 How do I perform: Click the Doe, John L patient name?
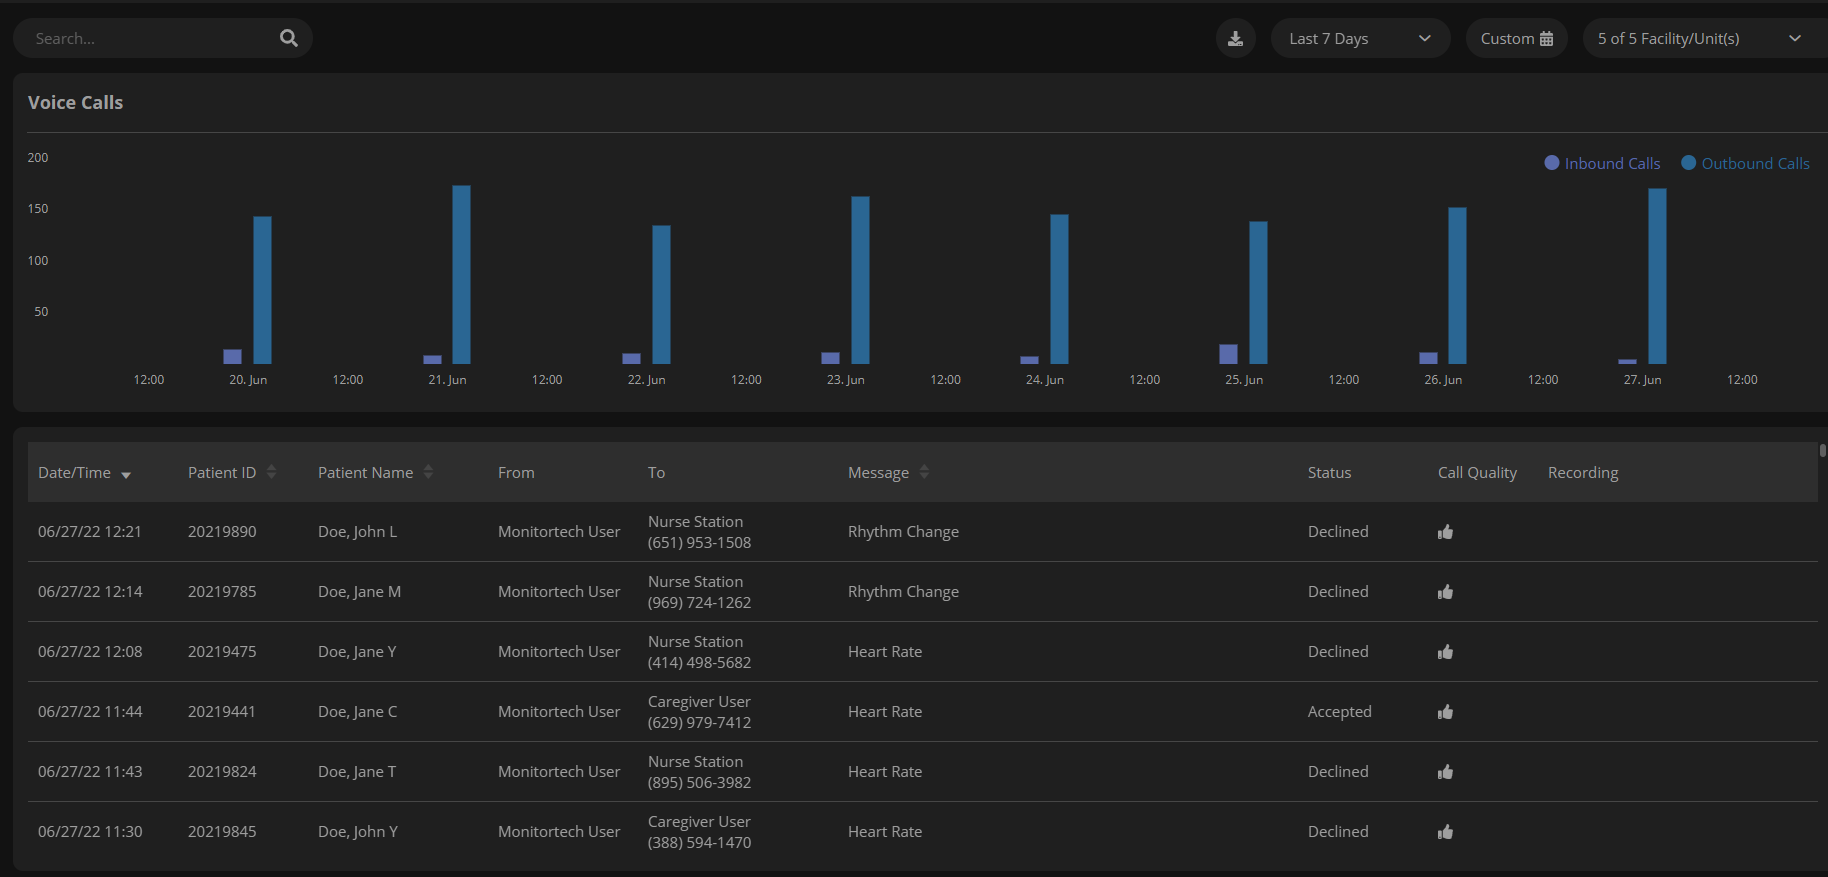point(357,531)
